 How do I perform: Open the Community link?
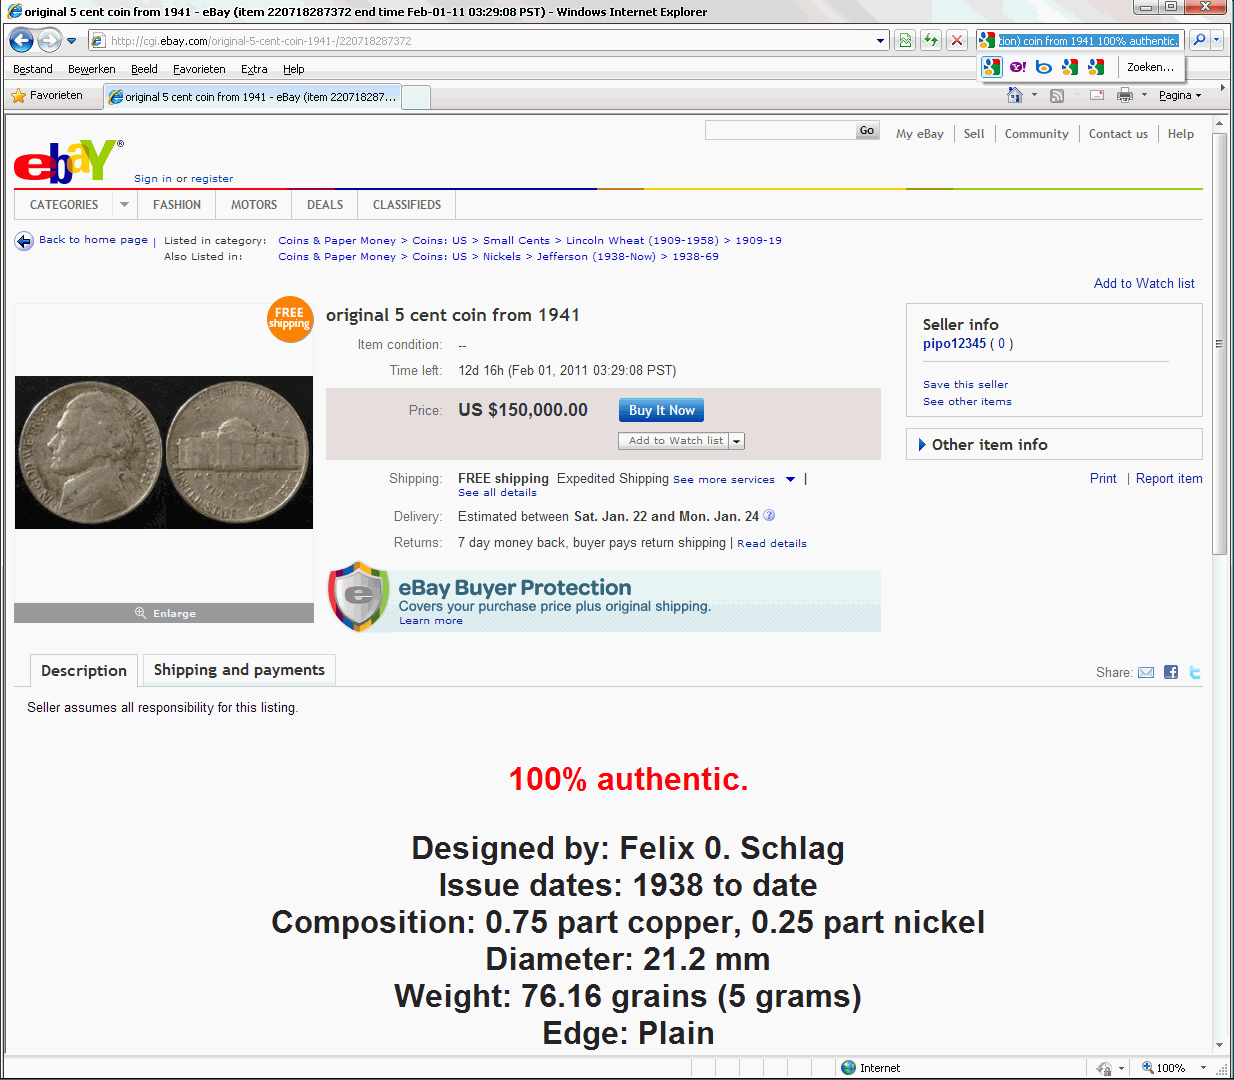pos(1037,134)
